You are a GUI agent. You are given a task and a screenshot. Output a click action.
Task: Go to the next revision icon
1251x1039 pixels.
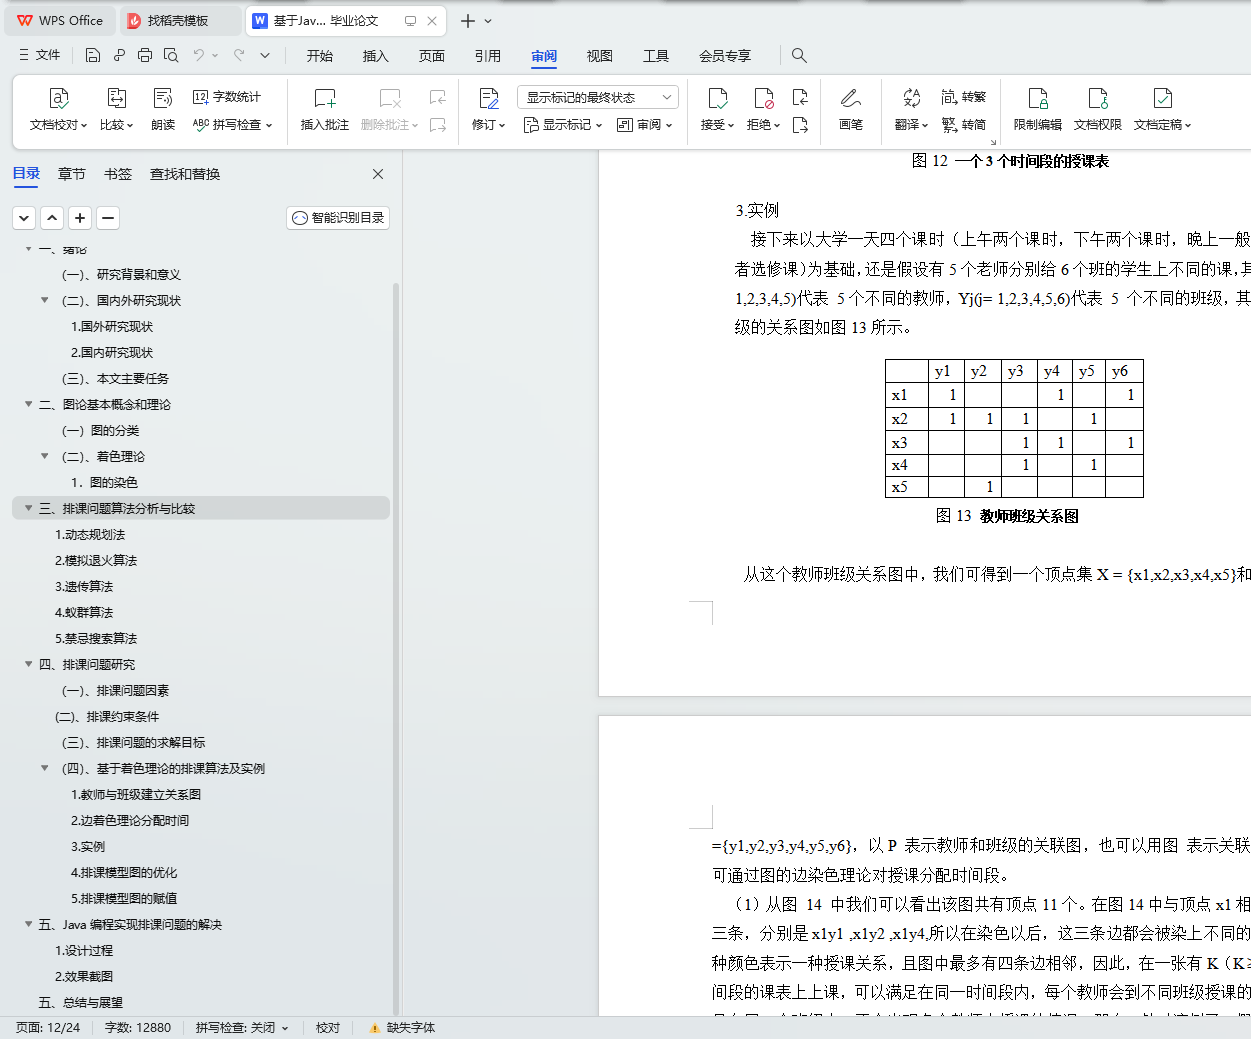tap(800, 125)
